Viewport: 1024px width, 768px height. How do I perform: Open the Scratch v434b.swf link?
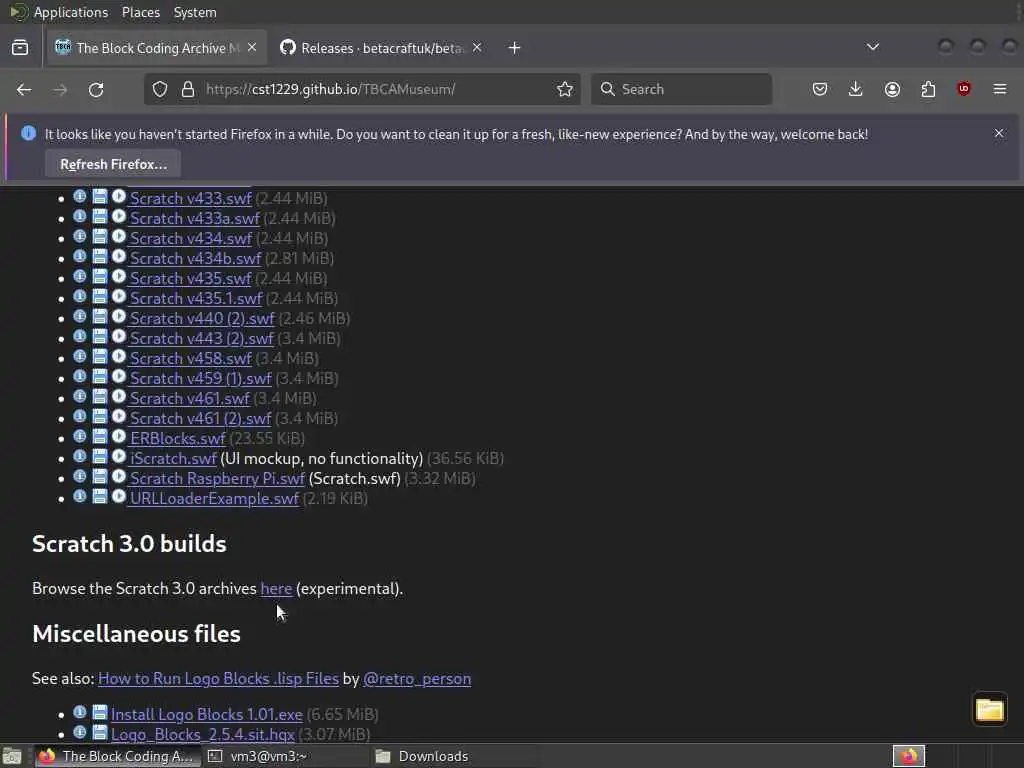(195, 258)
